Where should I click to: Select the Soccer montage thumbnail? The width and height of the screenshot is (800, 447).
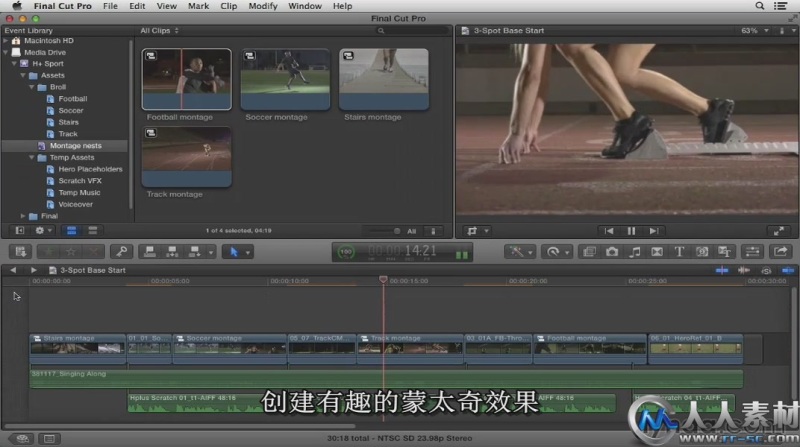285,79
